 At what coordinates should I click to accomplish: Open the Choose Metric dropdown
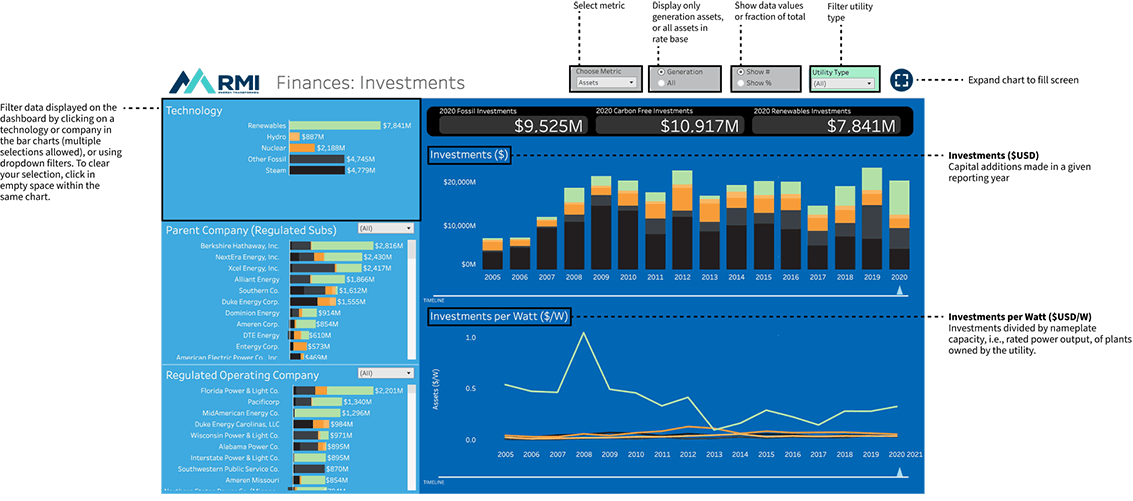click(x=606, y=83)
